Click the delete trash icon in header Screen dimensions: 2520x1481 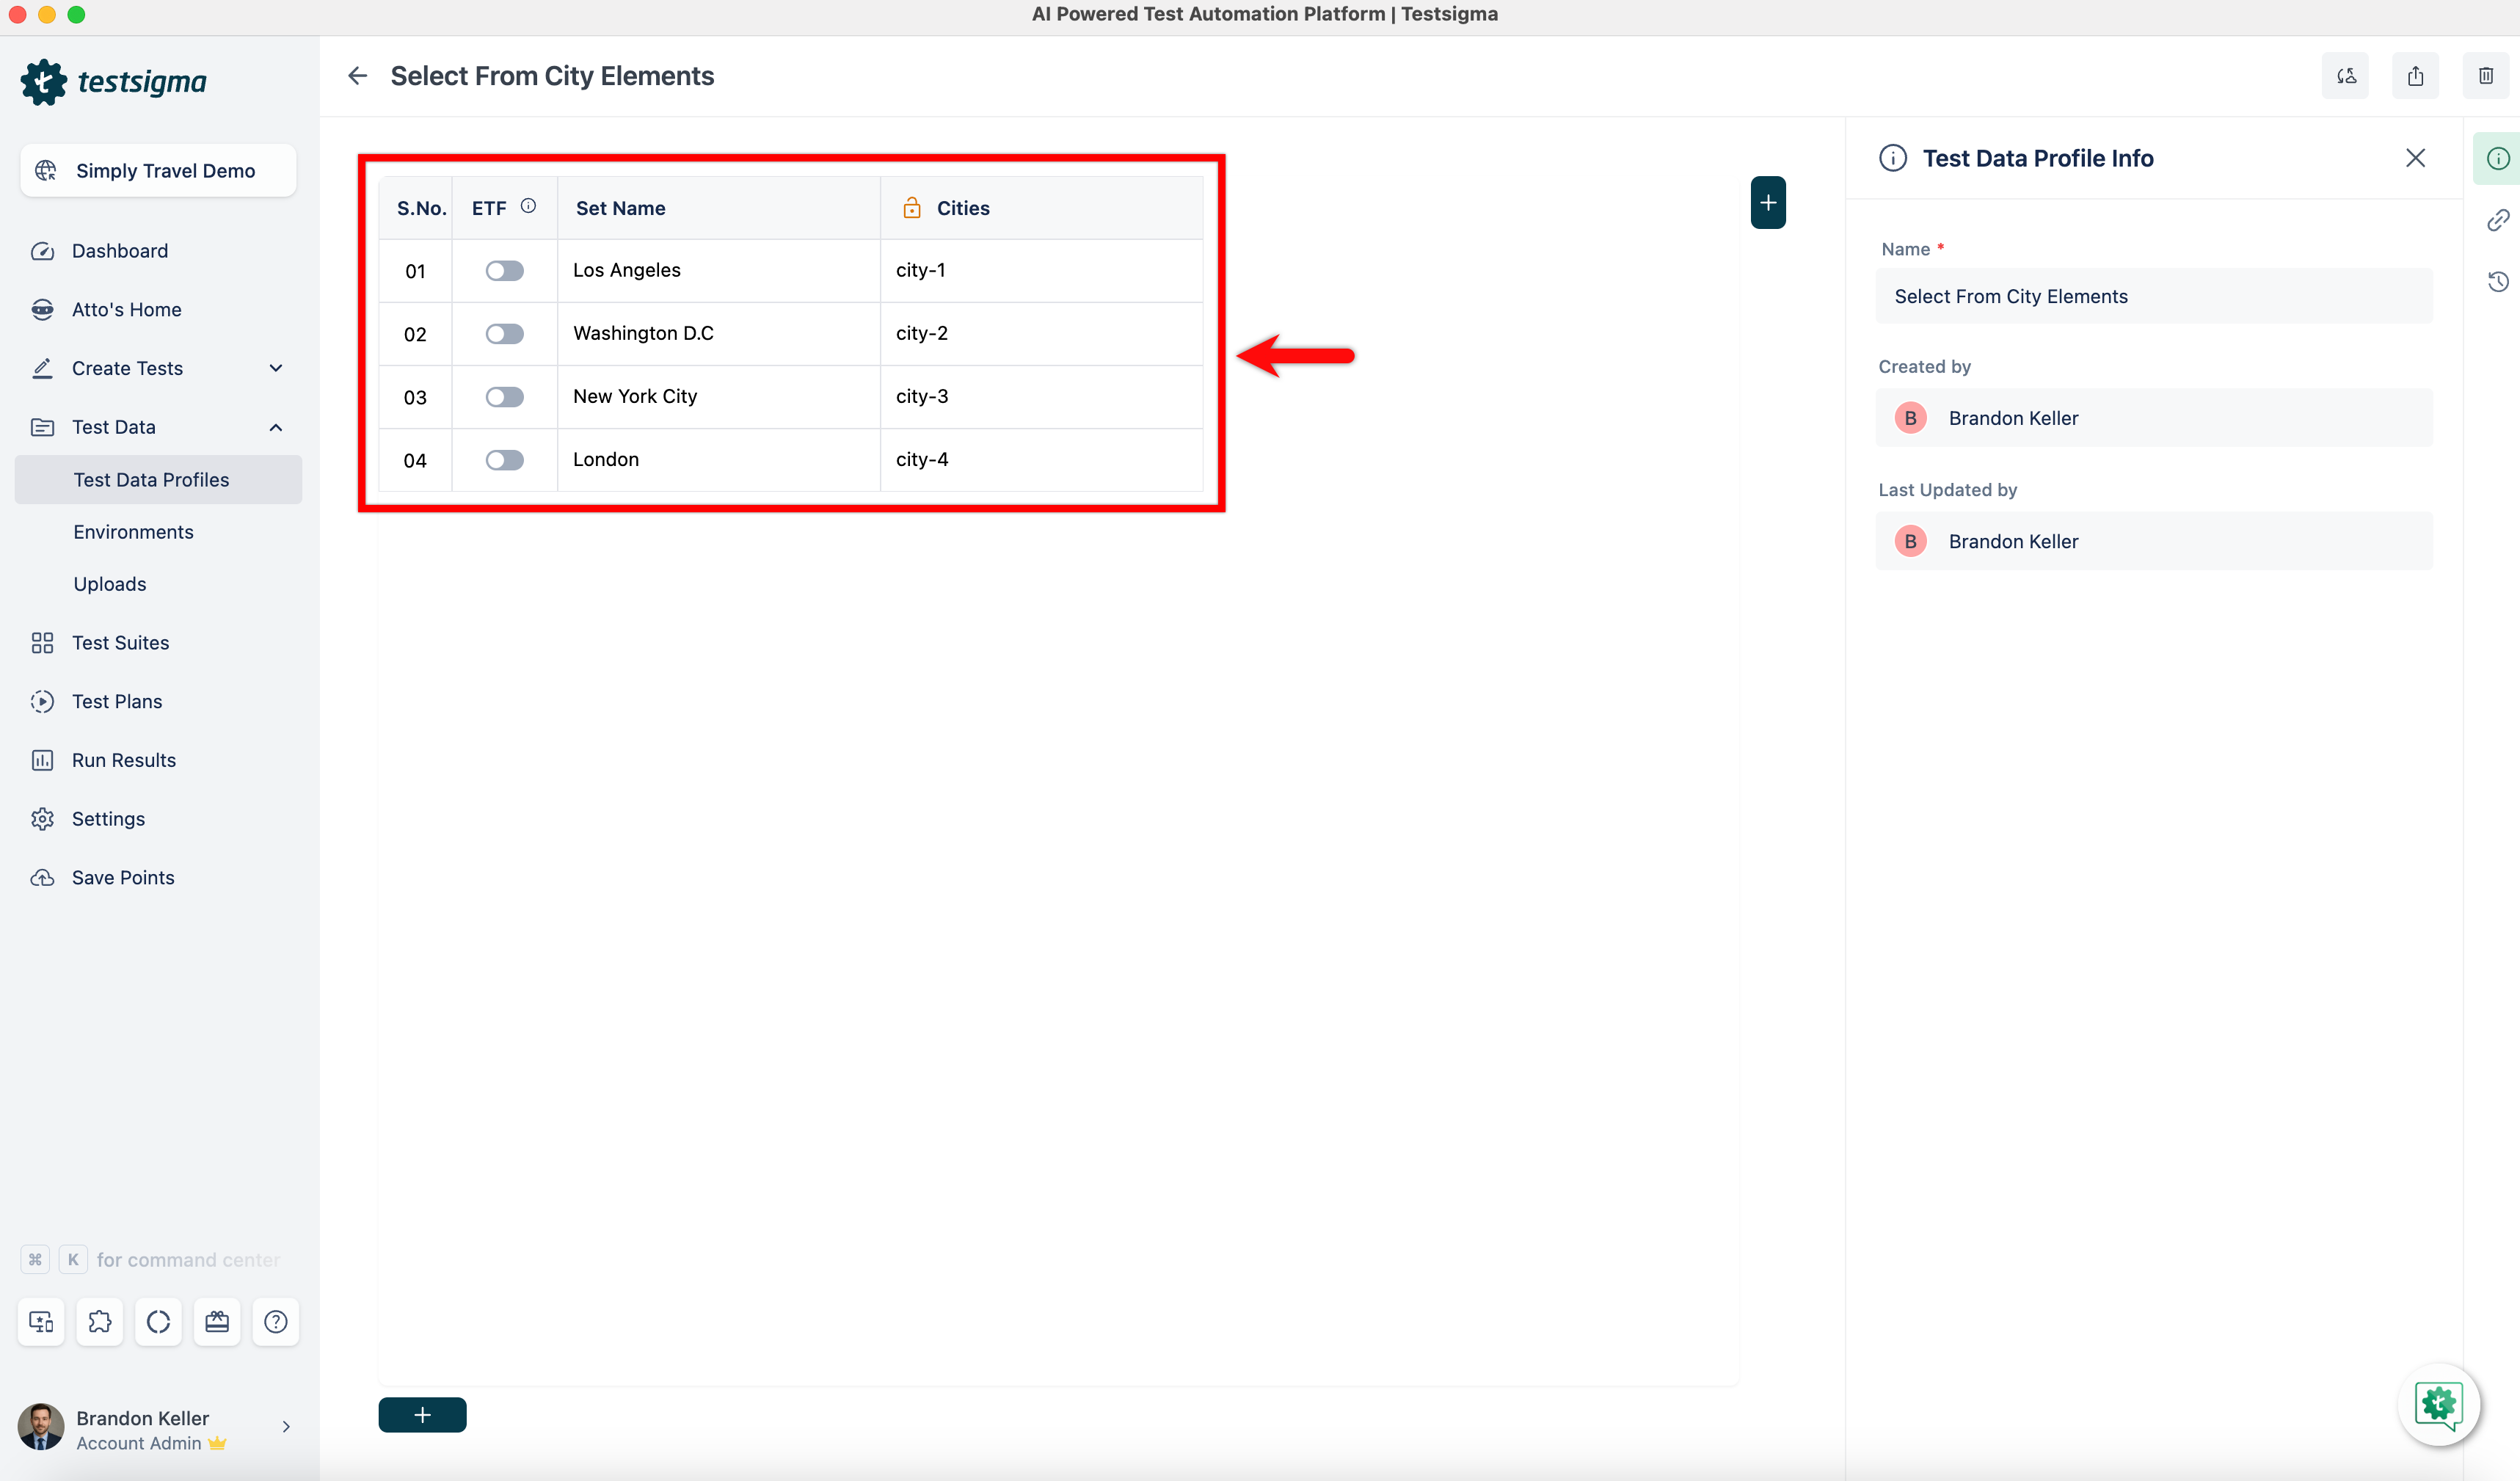point(2485,76)
